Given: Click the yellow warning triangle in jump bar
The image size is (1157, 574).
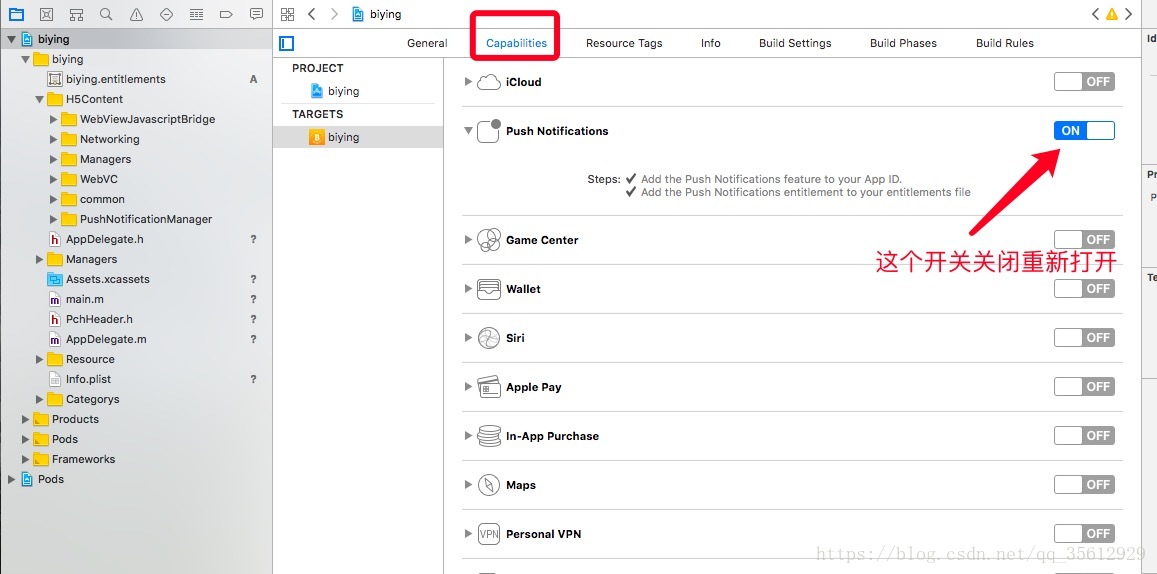Looking at the screenshot, I should click(x=1112, y=14).
